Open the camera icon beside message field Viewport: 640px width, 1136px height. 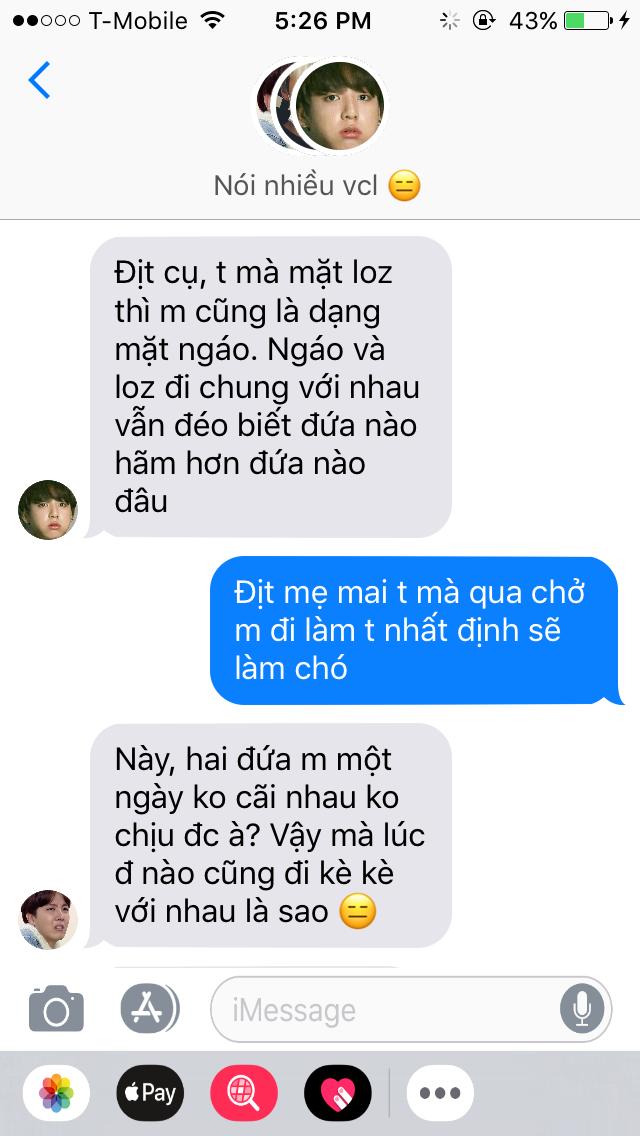pyautogui.click(x=57, y=1008)
